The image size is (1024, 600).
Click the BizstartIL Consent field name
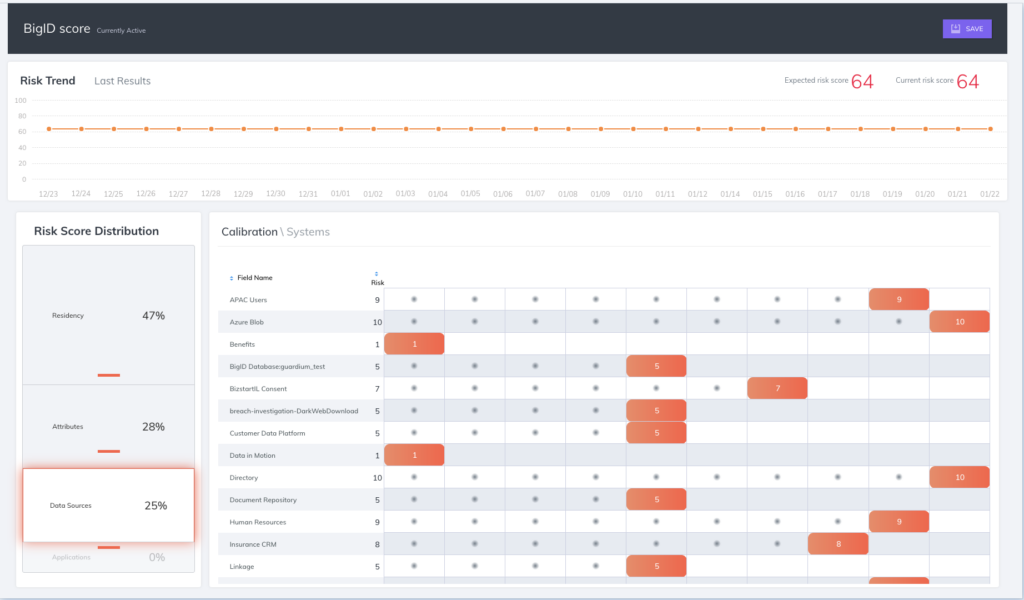[258, 389]
